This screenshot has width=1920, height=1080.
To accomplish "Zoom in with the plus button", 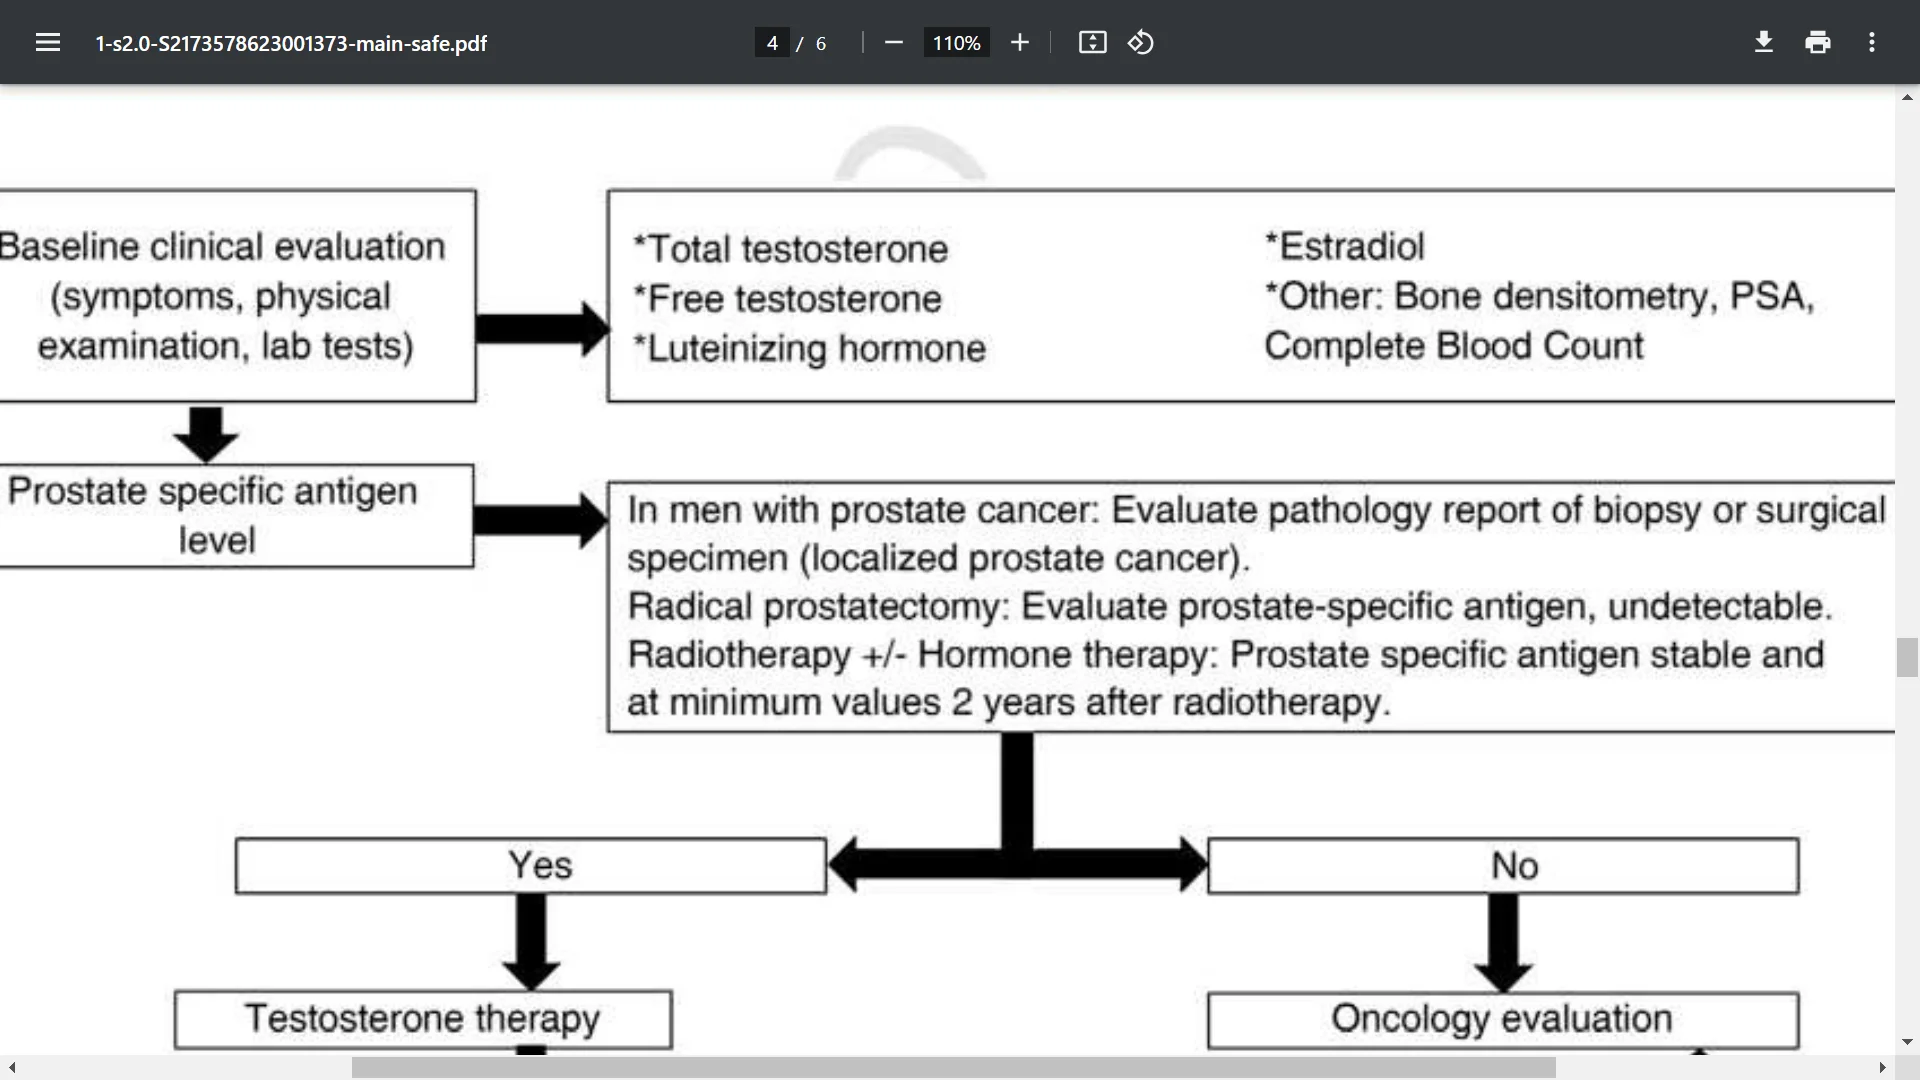I will click(x=1019, y=43).
